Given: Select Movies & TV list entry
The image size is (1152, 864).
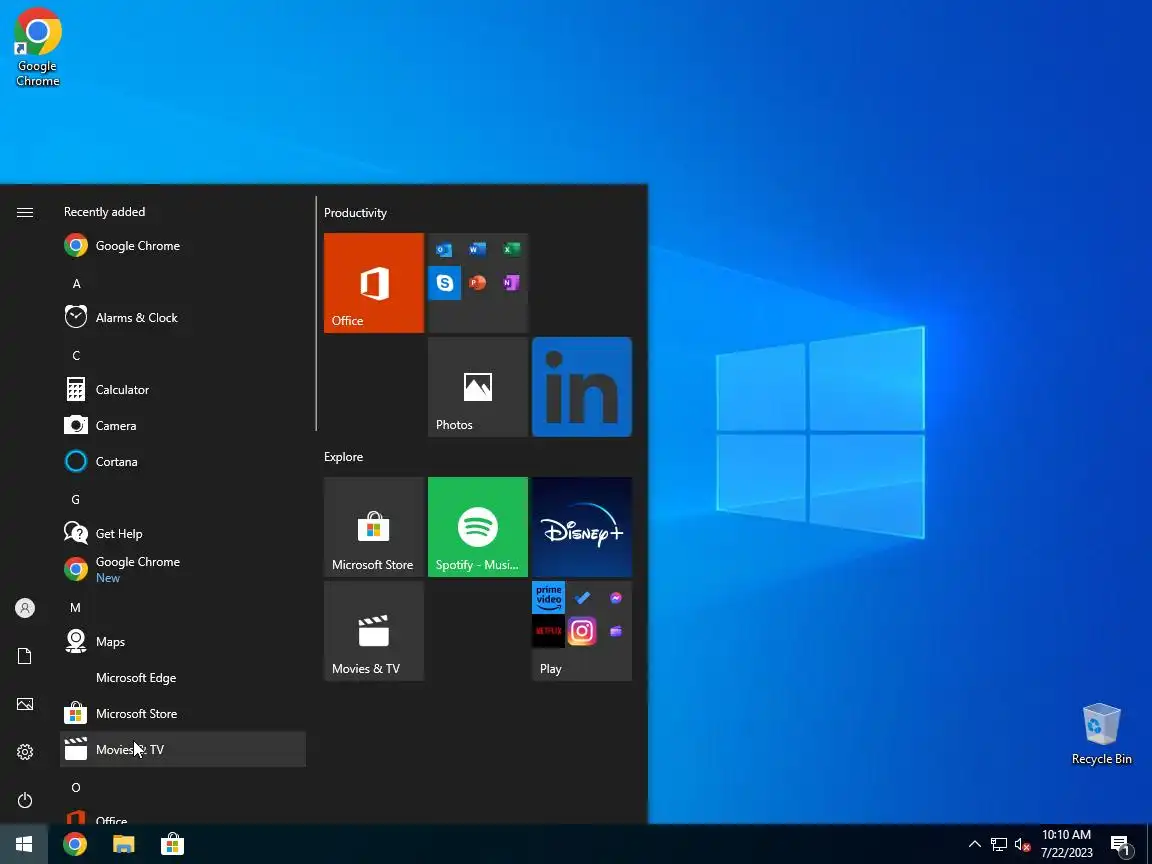Looking at the screenshot, I should point(183,749).
